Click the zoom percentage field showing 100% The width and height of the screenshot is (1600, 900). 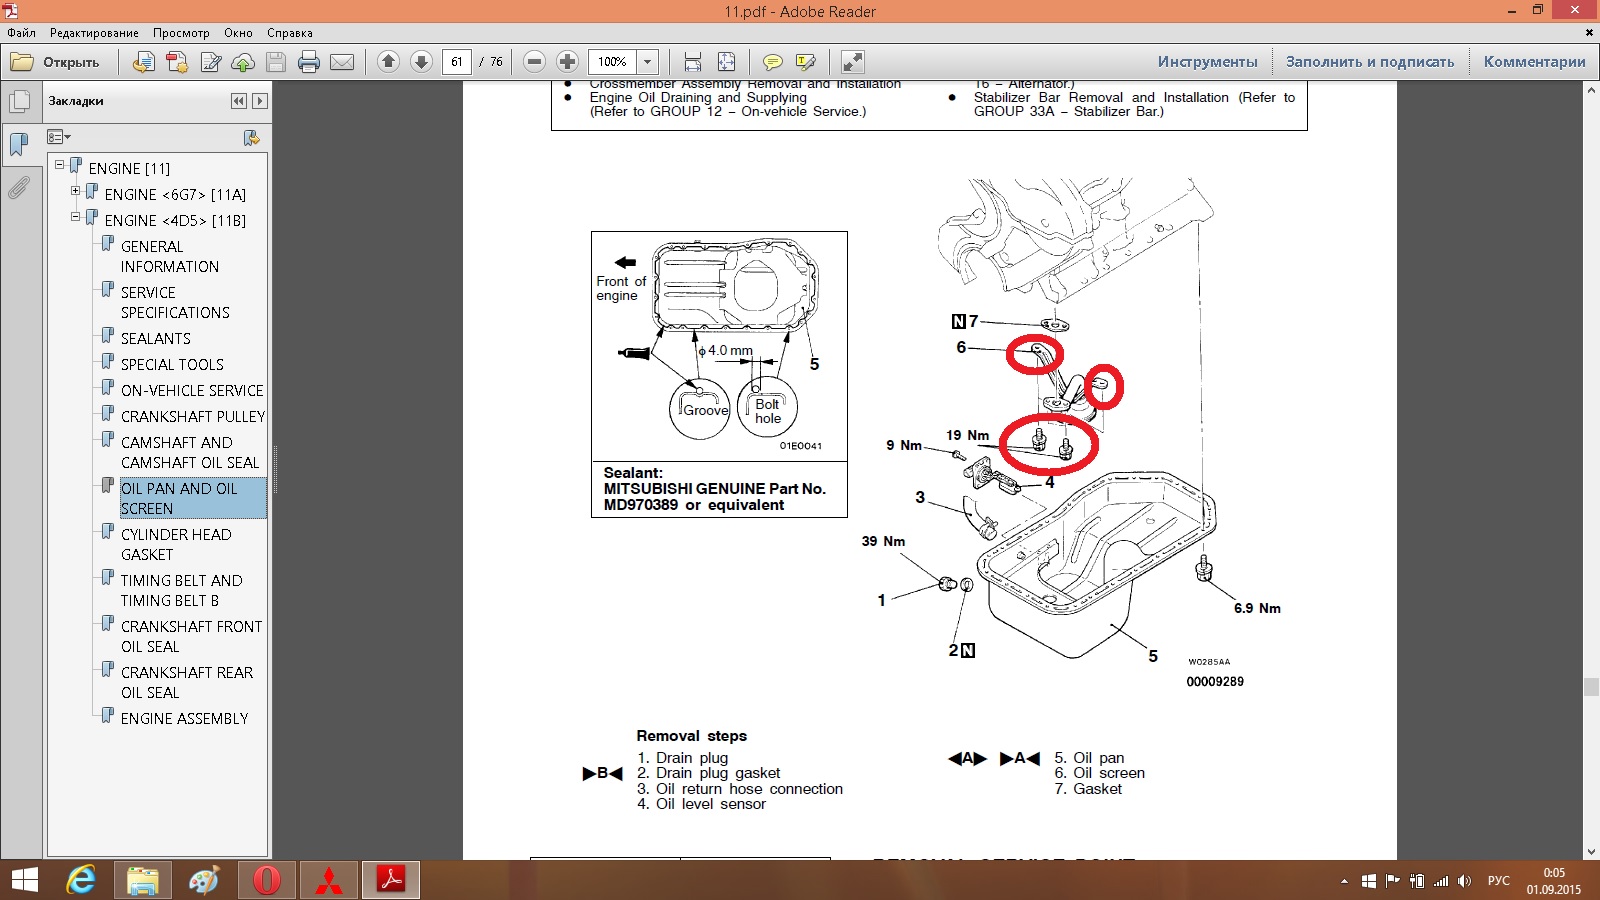pos(612,62)
